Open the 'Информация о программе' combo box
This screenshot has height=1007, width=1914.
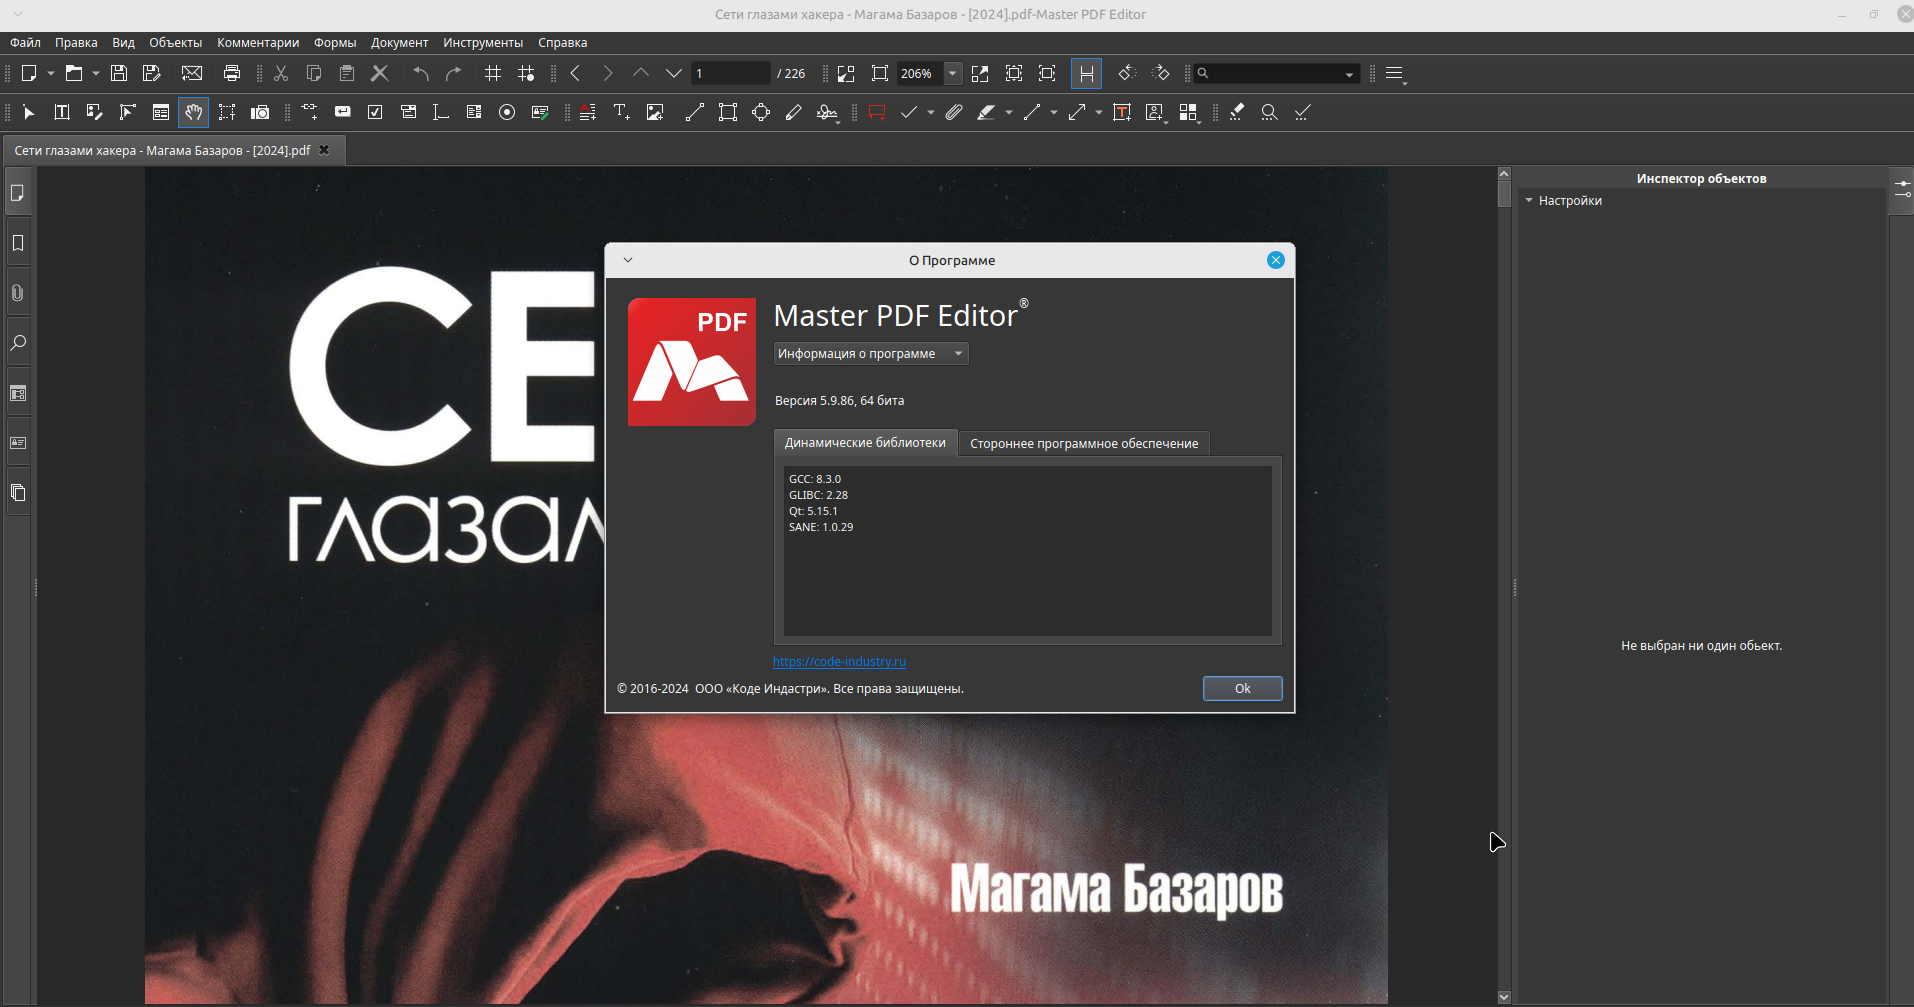[x=870, y=354]
